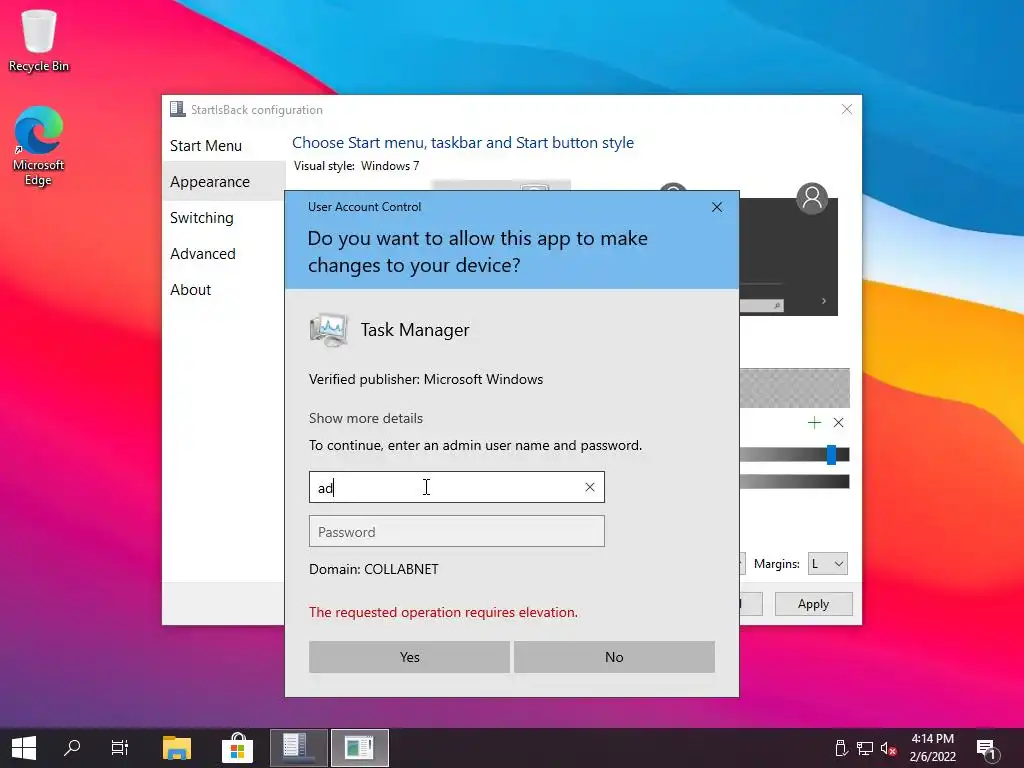Open Task View on the taskbar
Viewport: 1024px width, 768px height.
[120, 748]
